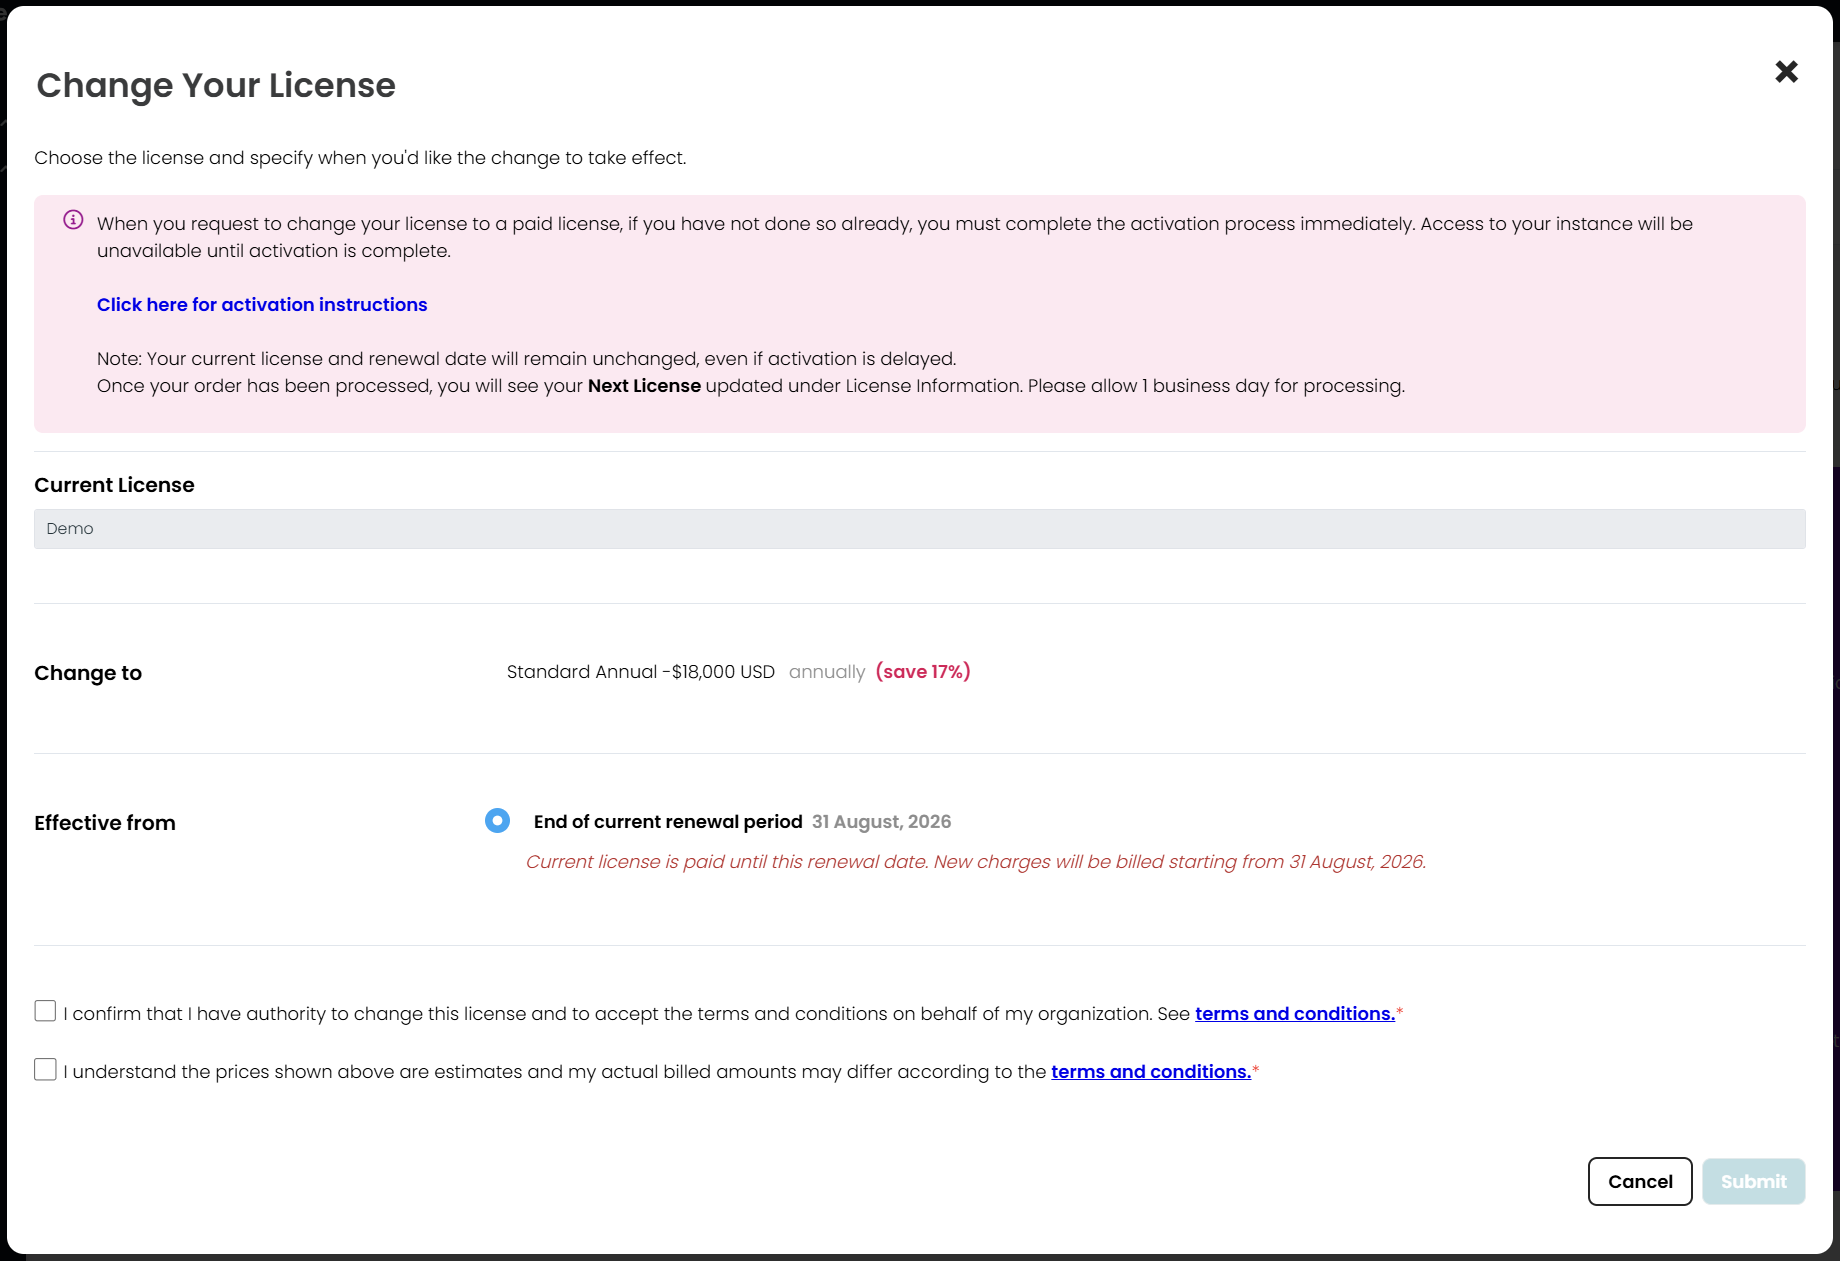Open terms and conditions beside the authority confirmation

point(1294,1013)
